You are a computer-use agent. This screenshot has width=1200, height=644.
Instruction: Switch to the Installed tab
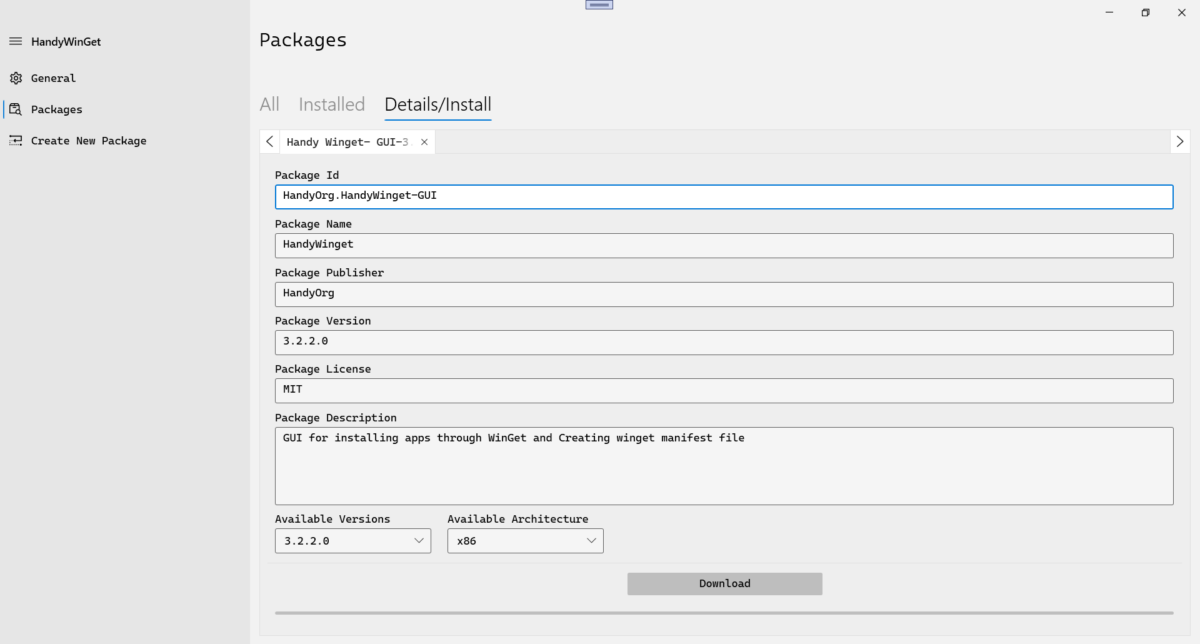(x=332, y=104)
